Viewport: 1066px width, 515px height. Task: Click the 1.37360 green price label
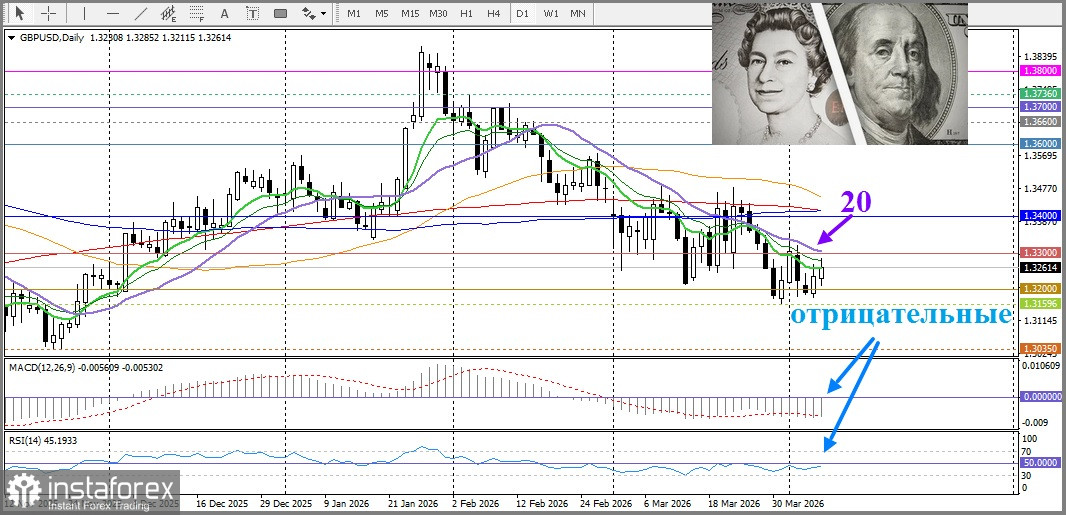coord(1041,94)
